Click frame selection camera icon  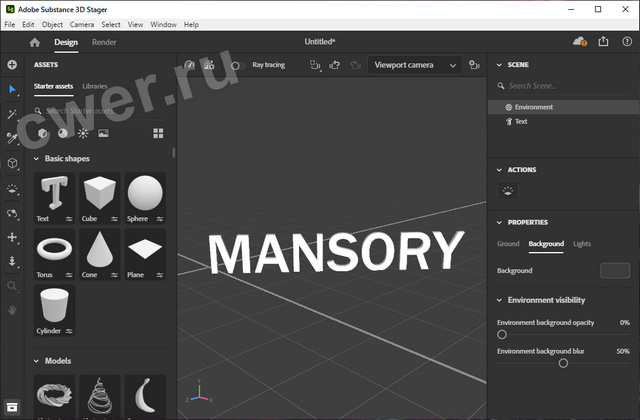[315, 65]
